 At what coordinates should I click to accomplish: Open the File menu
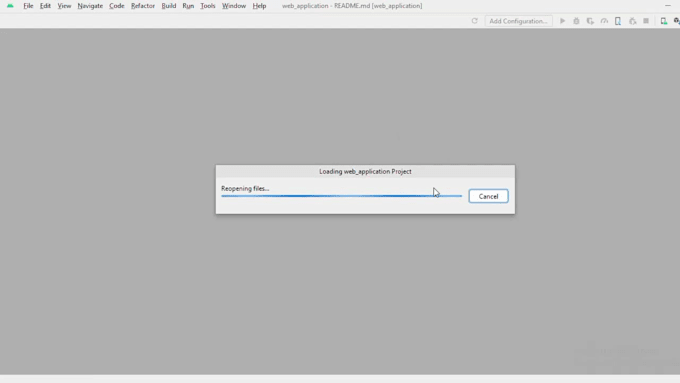pyautogui.click(x=28, y=6)
